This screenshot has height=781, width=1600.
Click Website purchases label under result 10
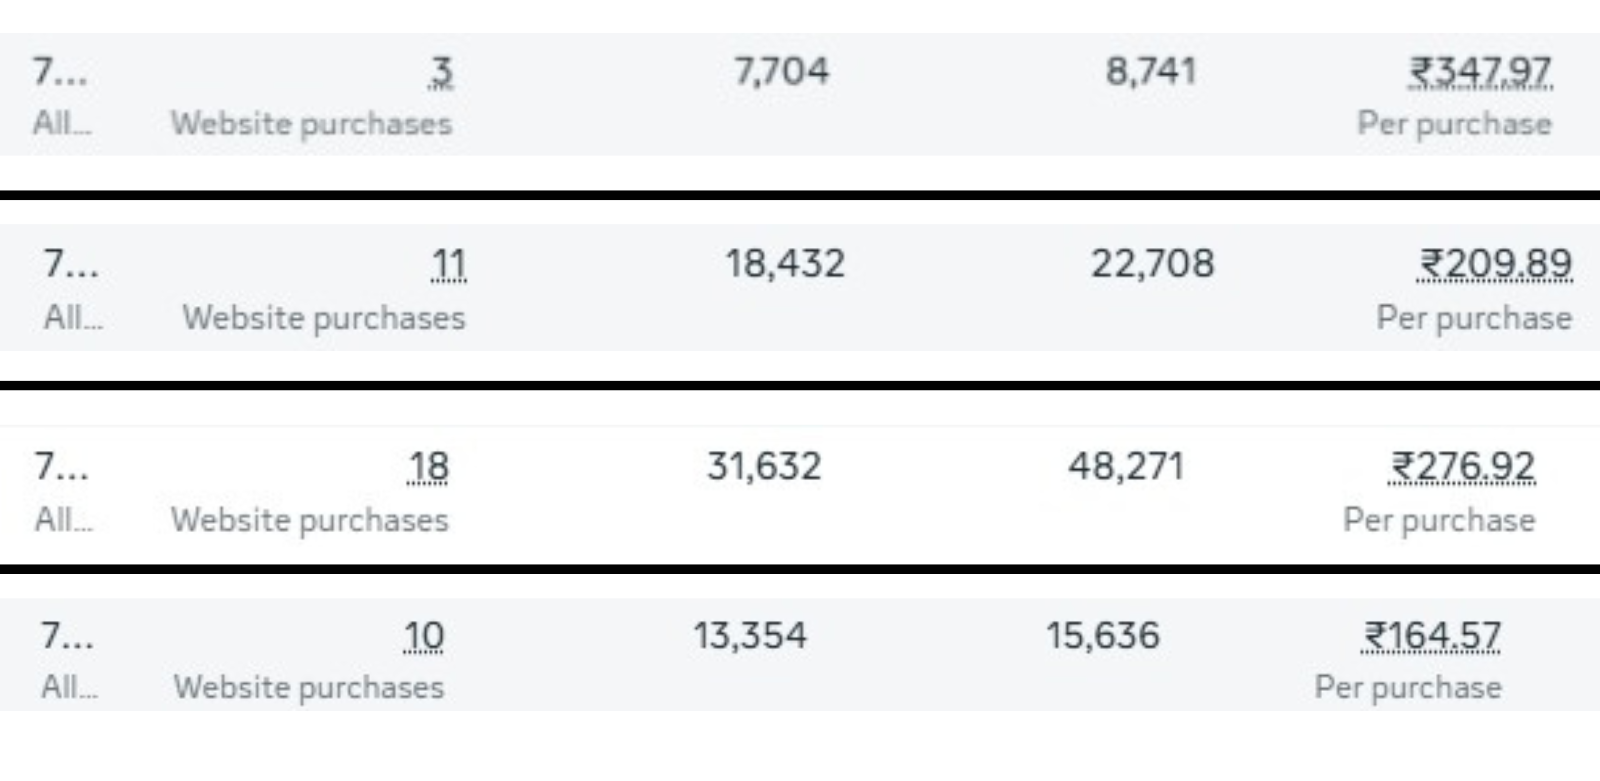coord(308,688)
